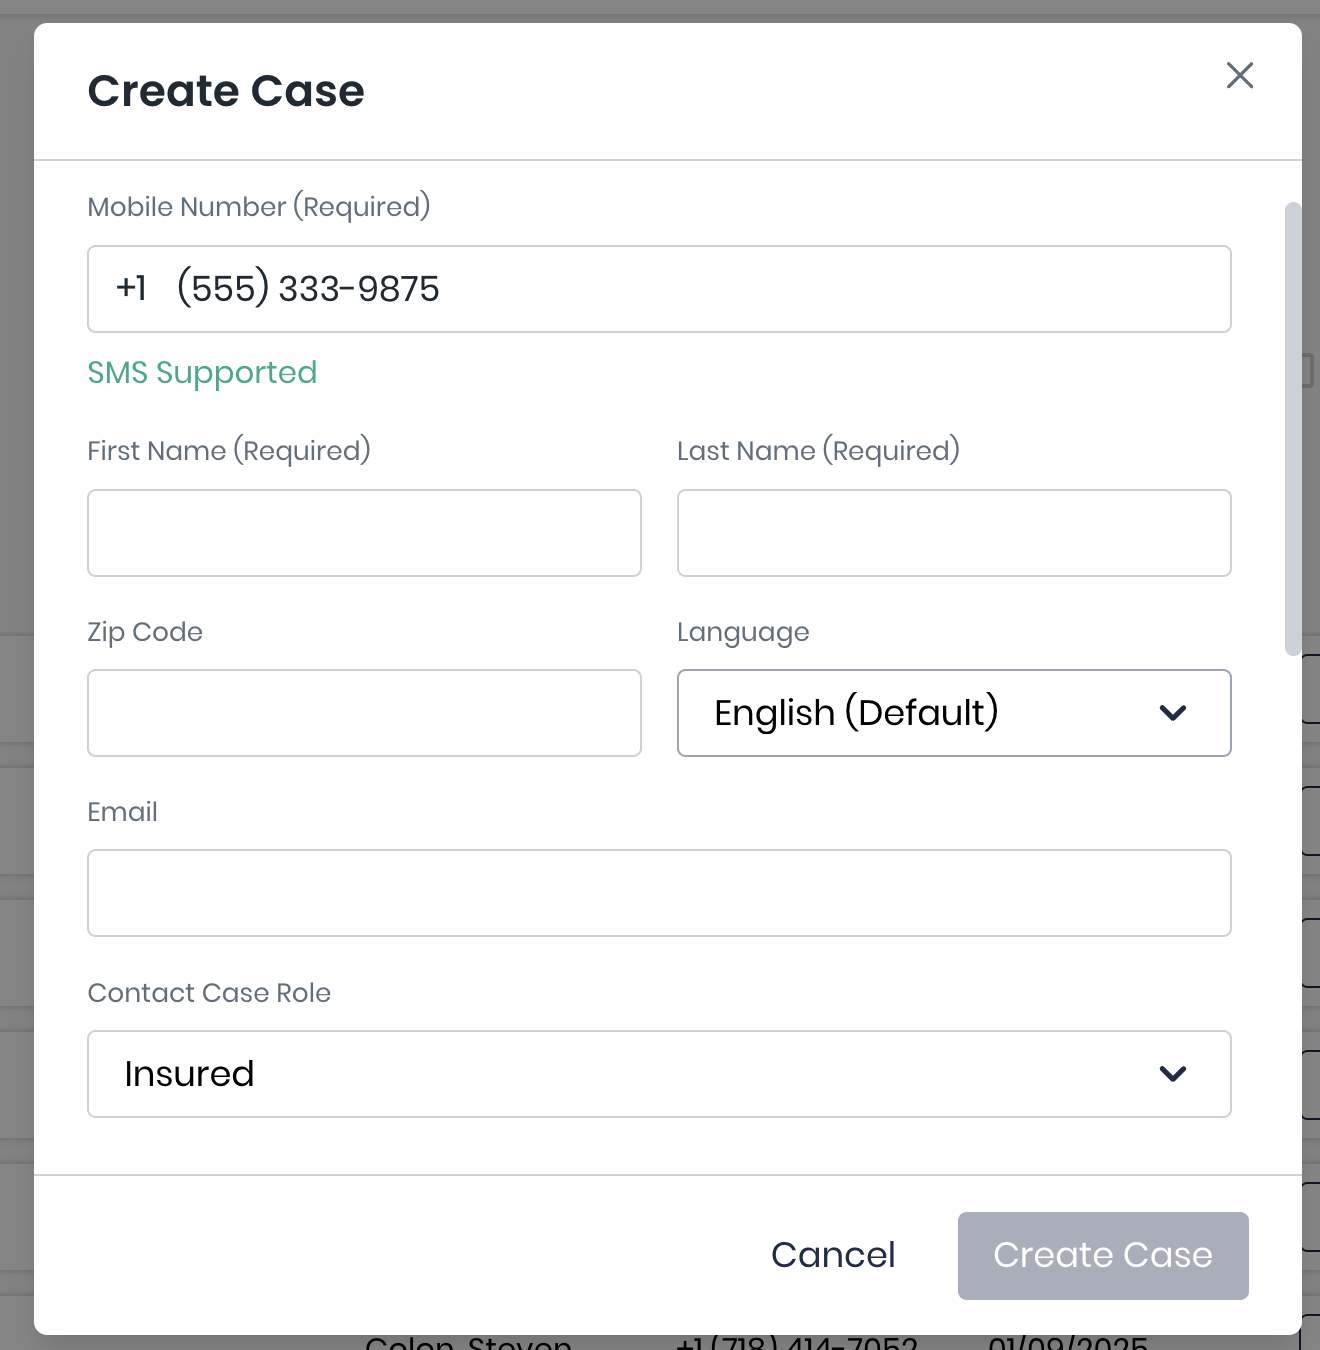The image size is (1320, 1350).
Task: Click into the Zip Code field
Action: pos(364,713)
